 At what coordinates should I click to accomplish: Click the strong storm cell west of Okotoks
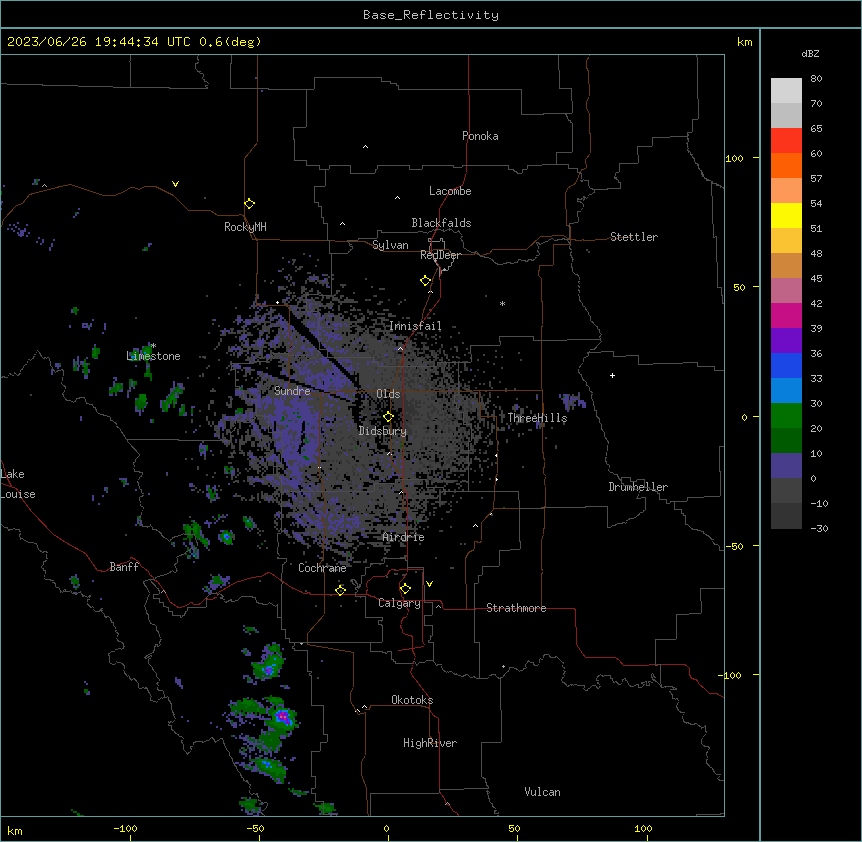click(x=283, y=717)
